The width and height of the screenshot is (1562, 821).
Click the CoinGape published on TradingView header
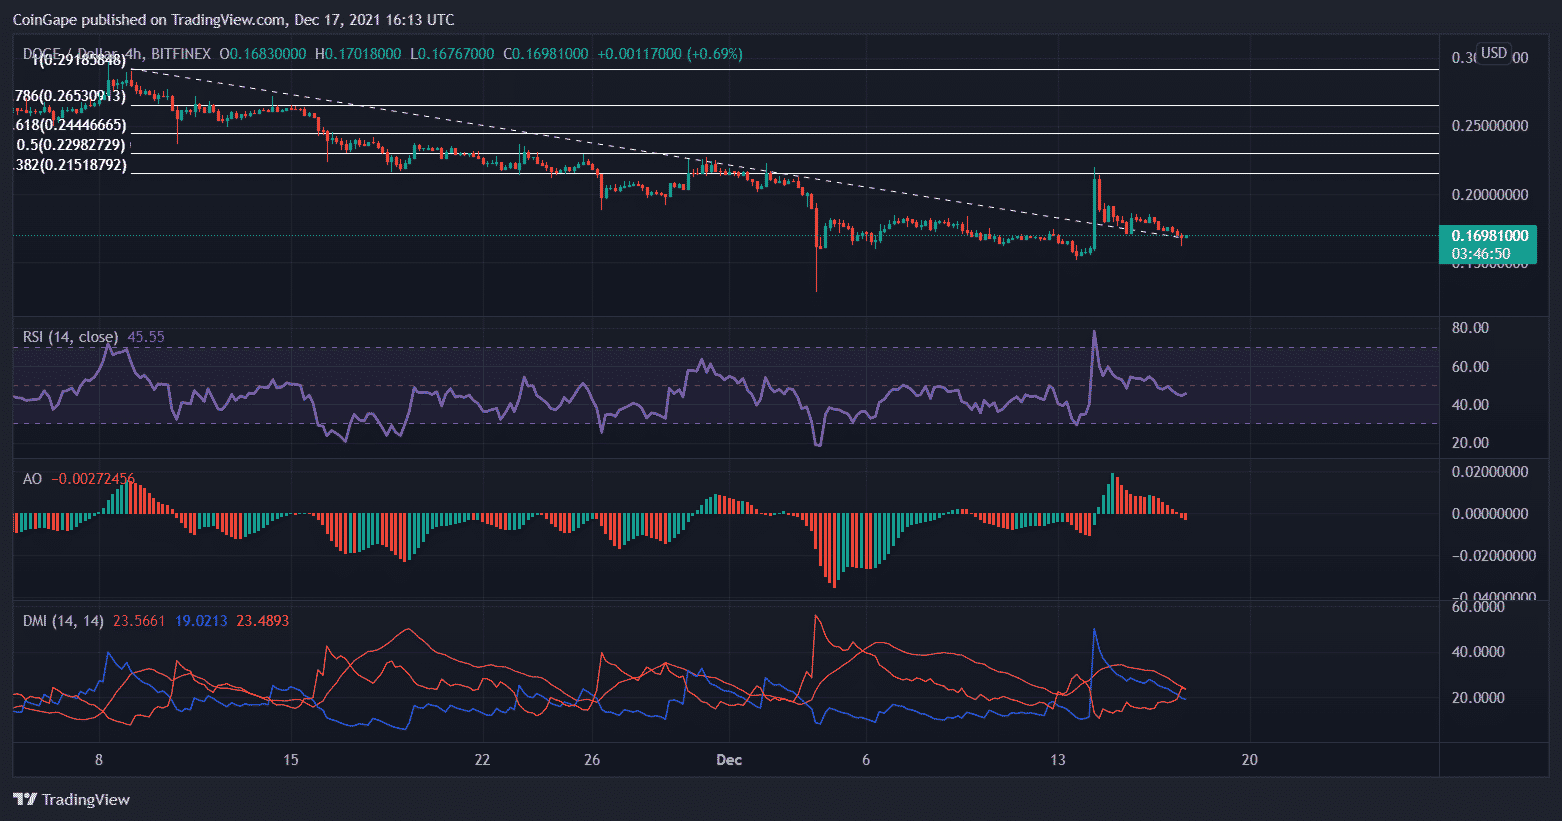(233, 19)
